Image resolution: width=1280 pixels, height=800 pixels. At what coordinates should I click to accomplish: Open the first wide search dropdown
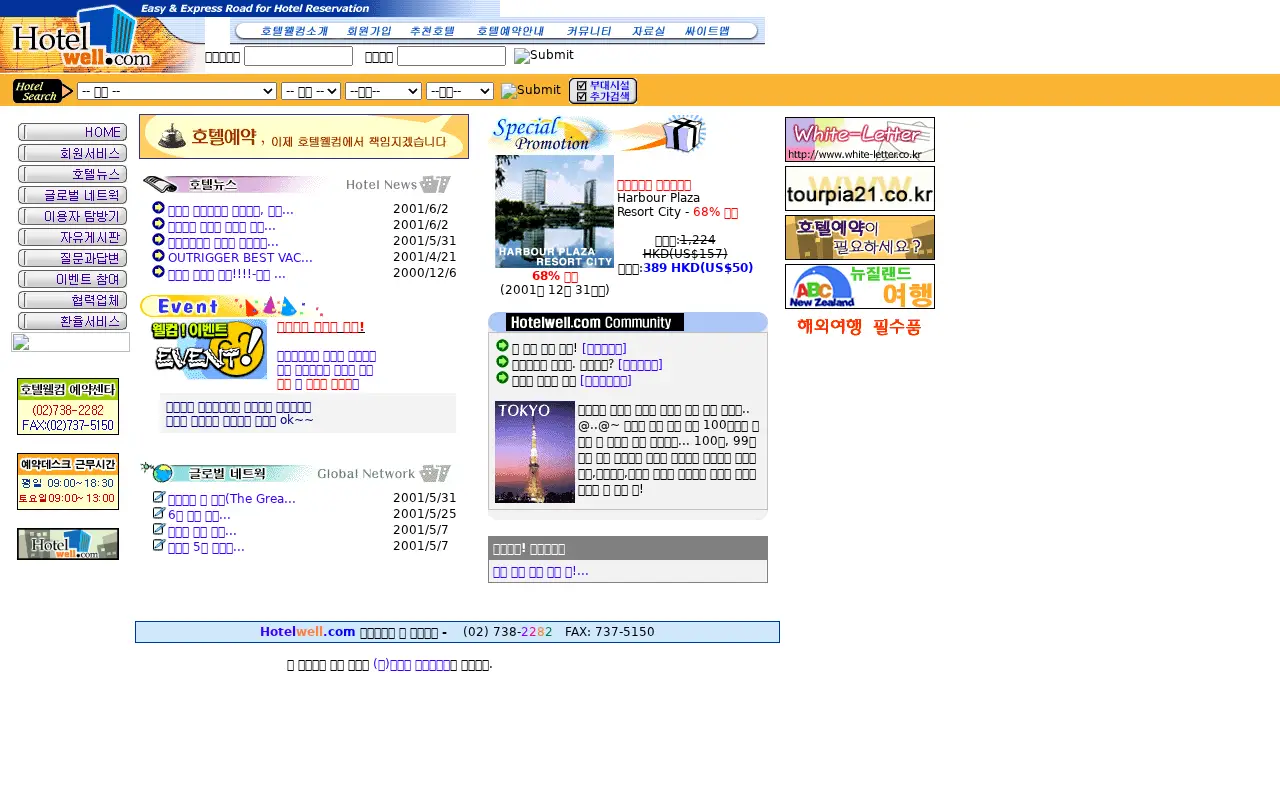pyautogui.click(x=177, y=91)
